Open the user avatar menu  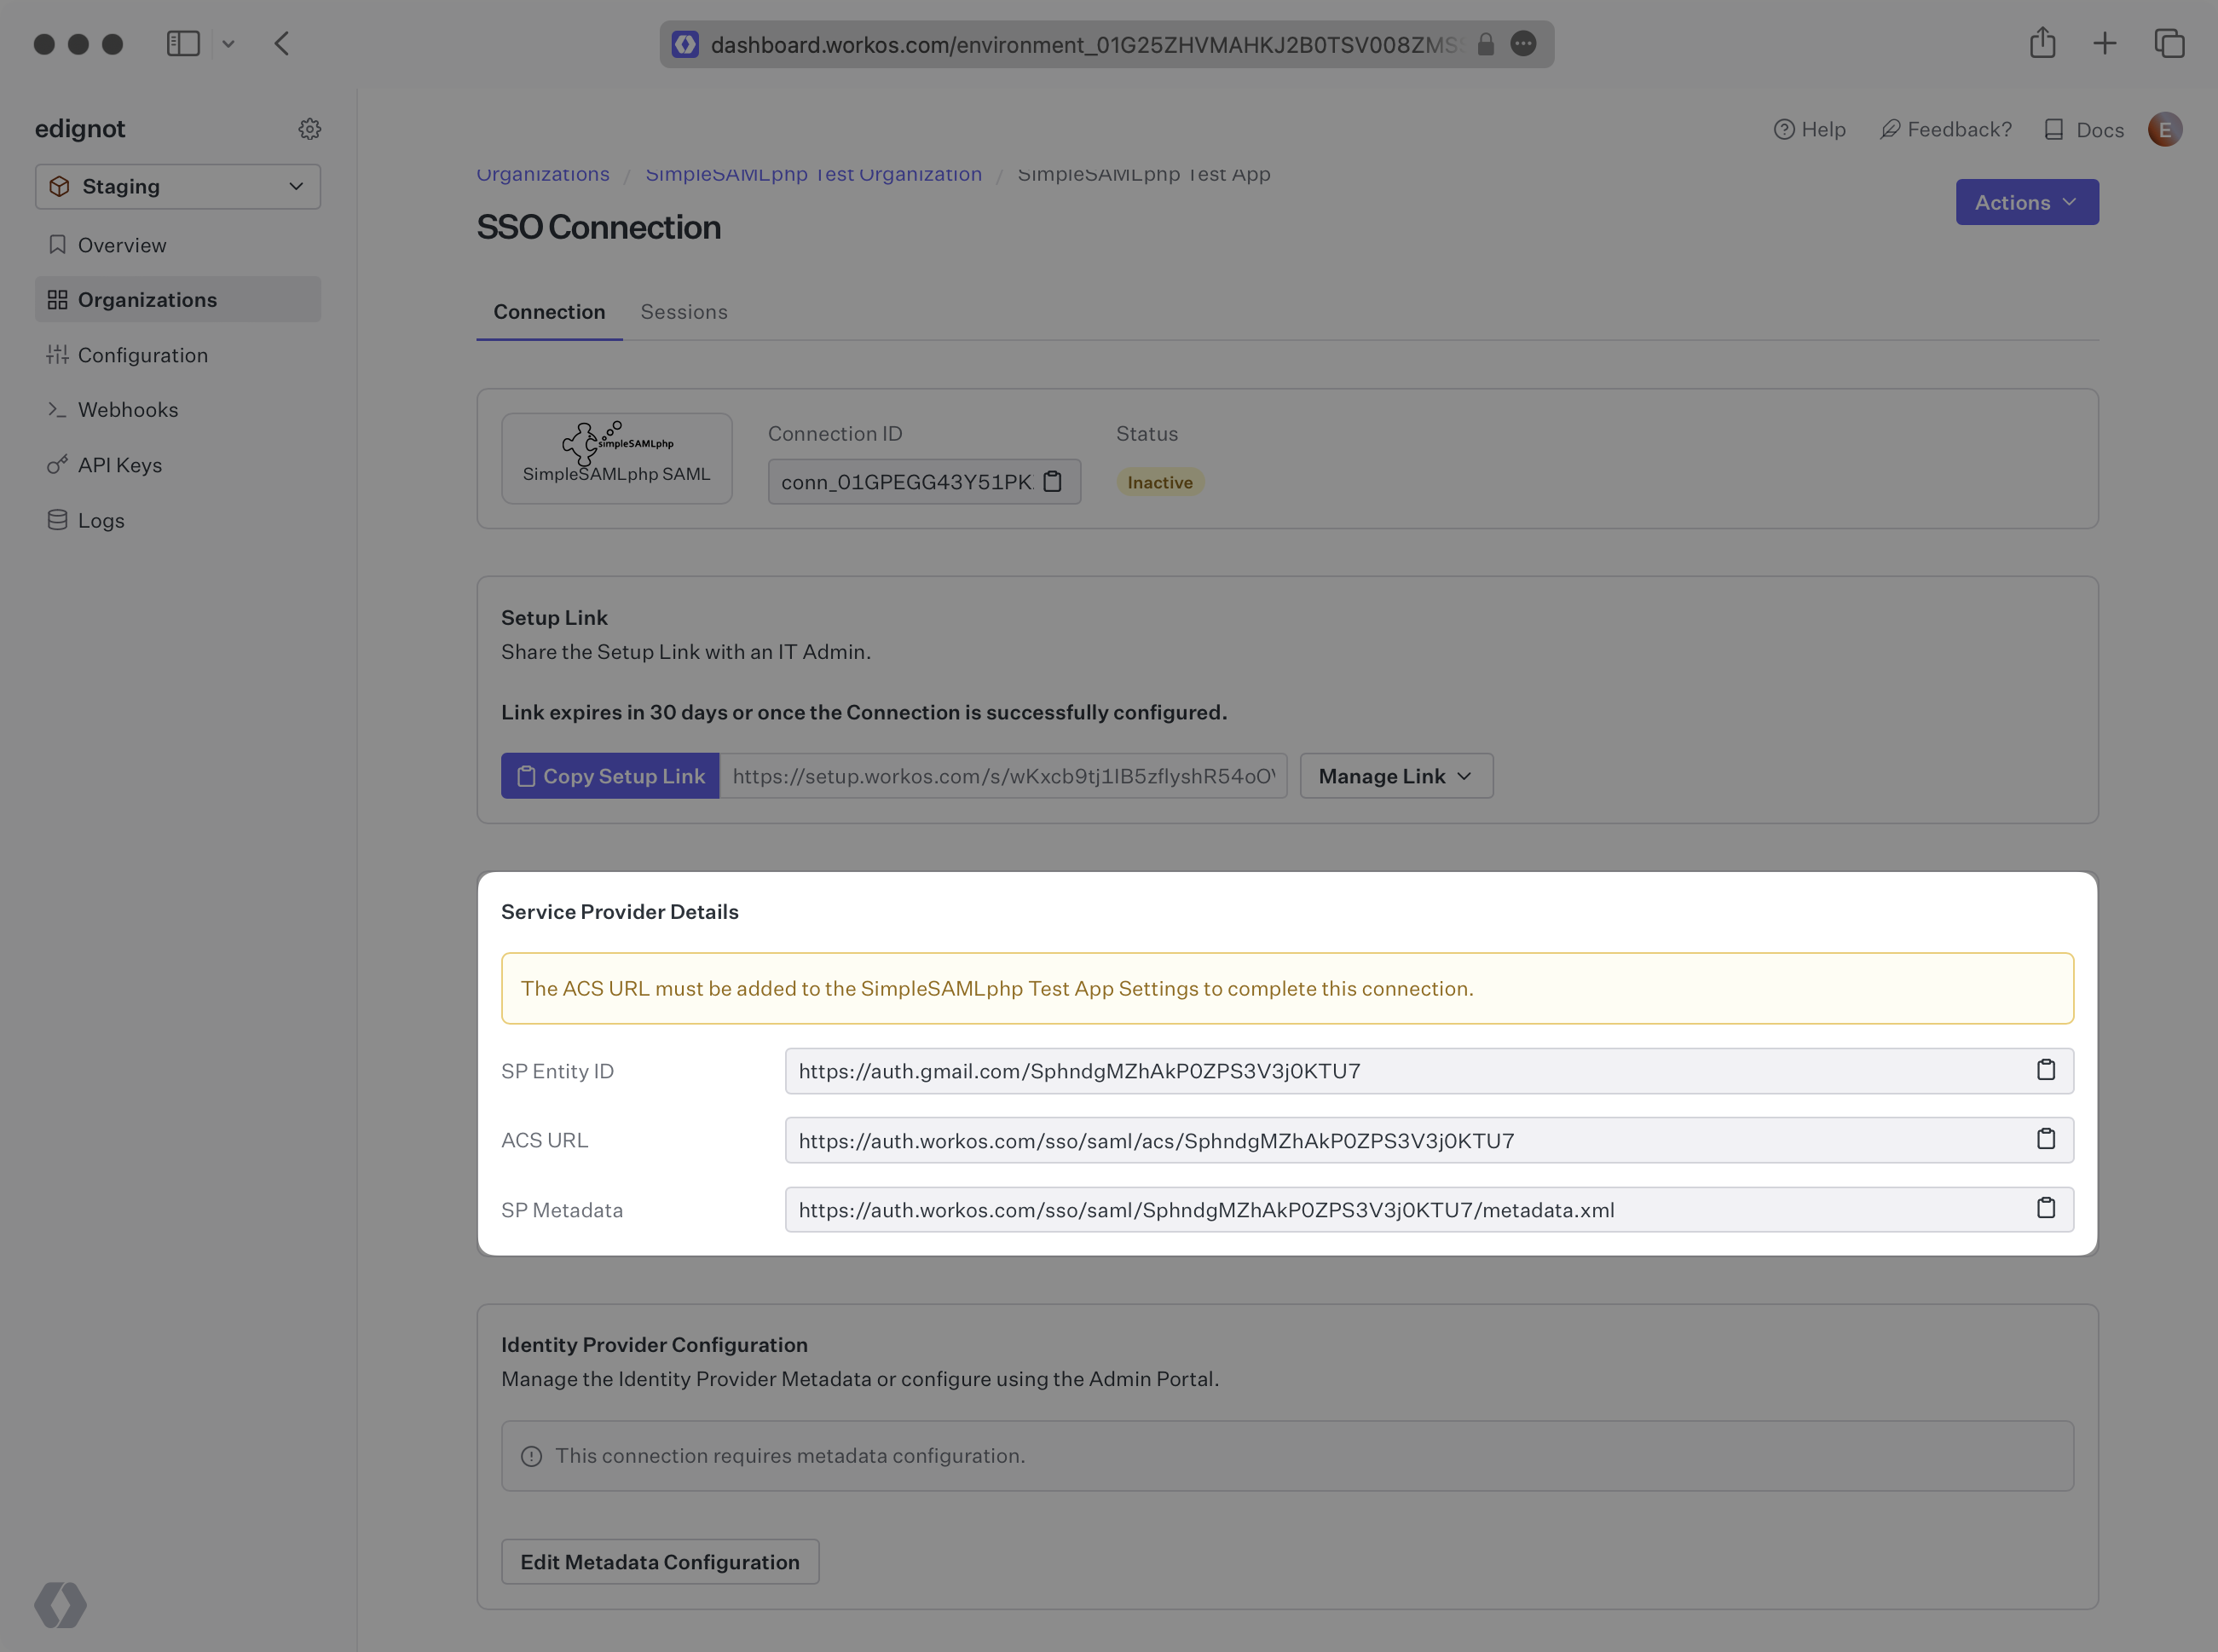2164,129
